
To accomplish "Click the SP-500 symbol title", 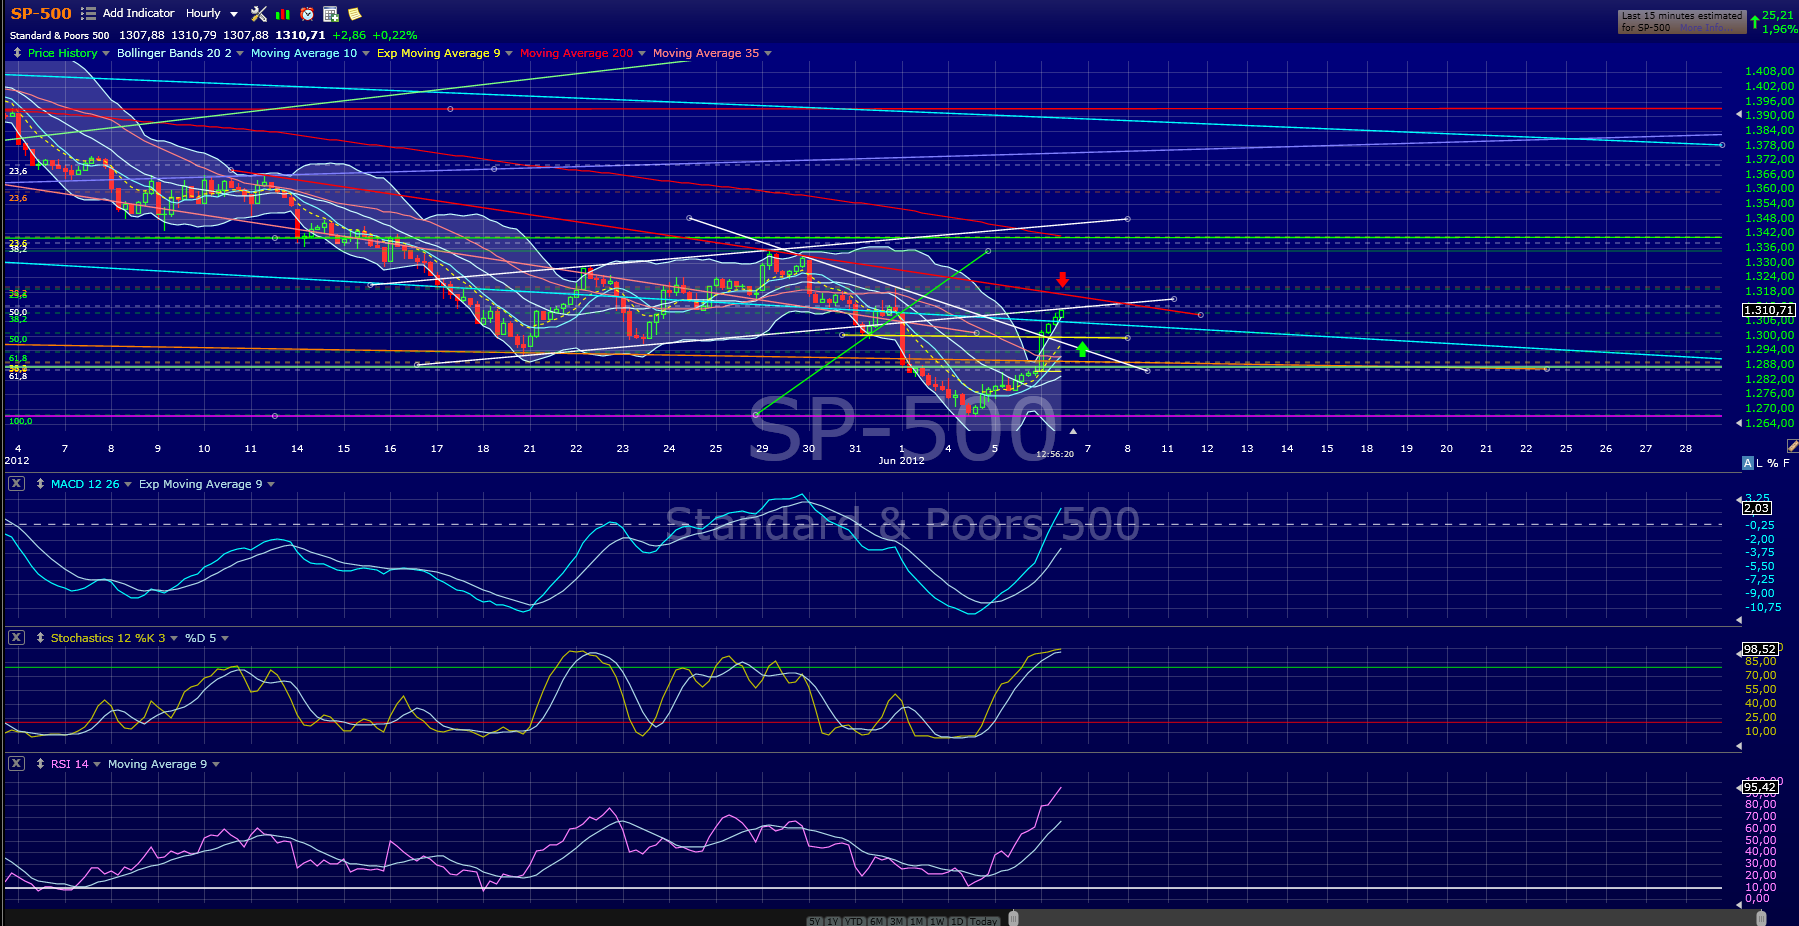I will [x=41, y=13].
